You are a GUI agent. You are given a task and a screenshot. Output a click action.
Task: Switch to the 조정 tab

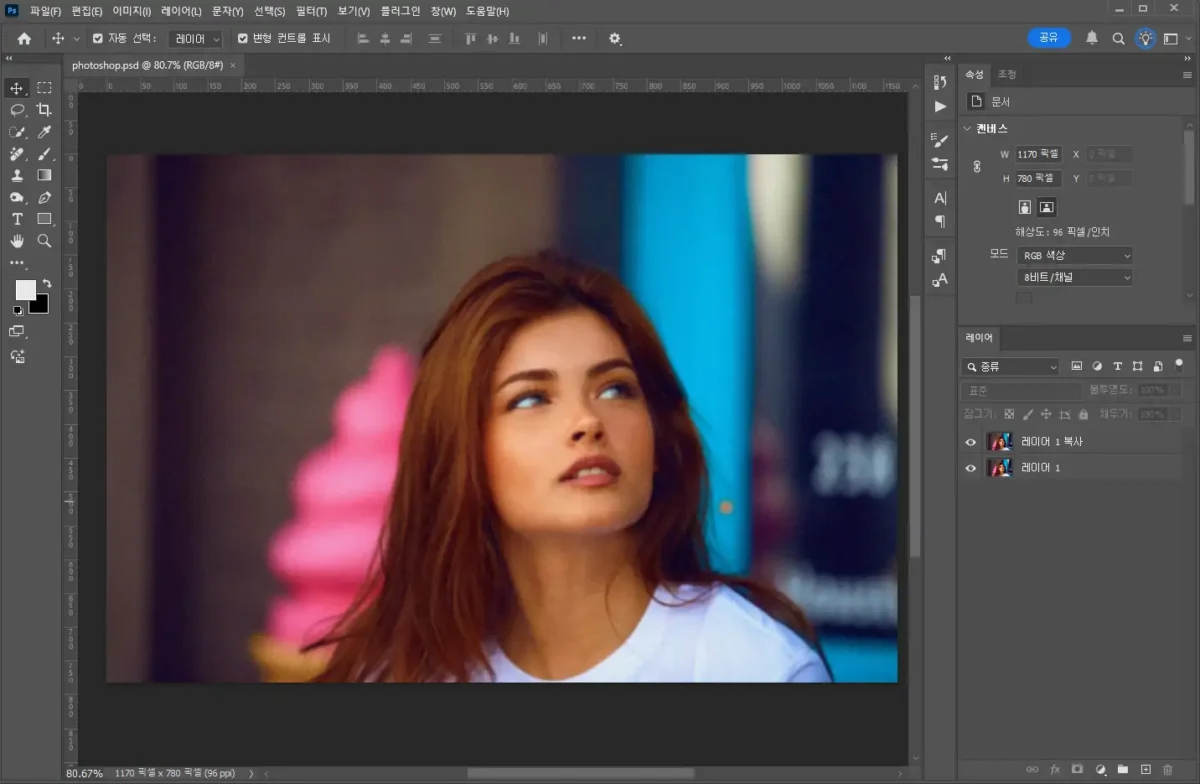click(x=1007, y=73)
